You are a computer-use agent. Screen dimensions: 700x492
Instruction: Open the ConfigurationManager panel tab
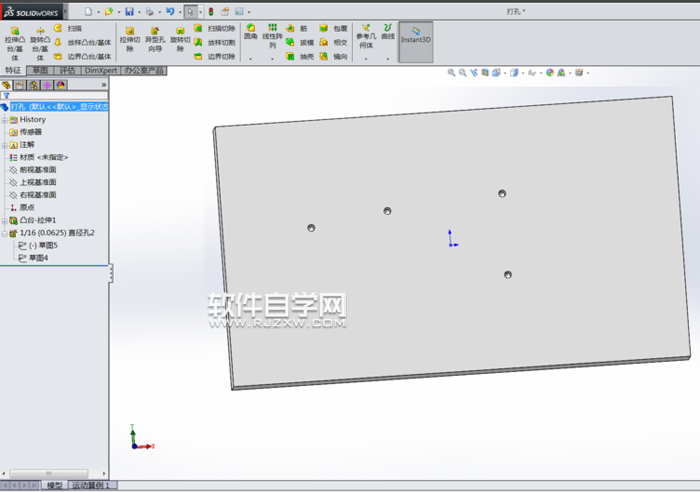pos(33,85)
